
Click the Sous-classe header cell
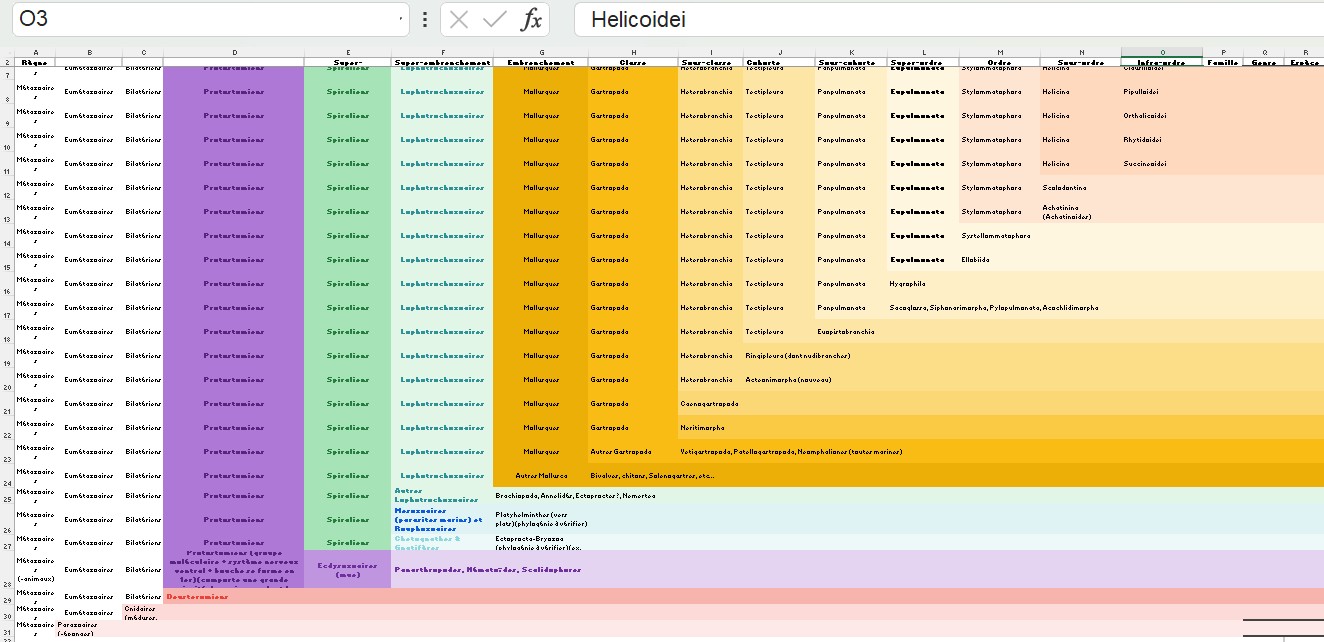click(x=711, y=62)
